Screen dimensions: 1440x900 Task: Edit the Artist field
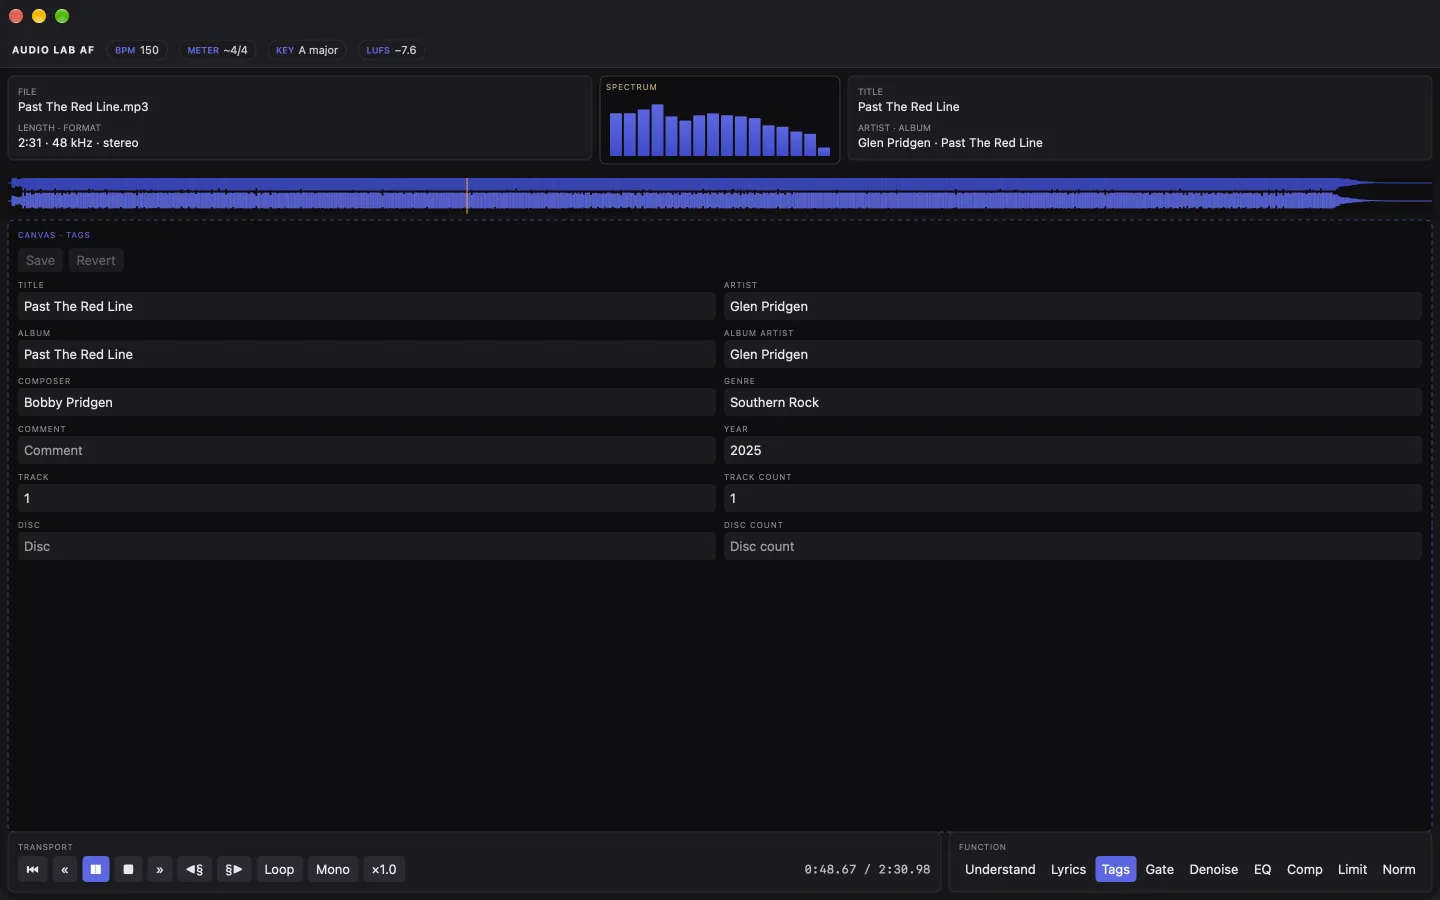(1073, 307)
